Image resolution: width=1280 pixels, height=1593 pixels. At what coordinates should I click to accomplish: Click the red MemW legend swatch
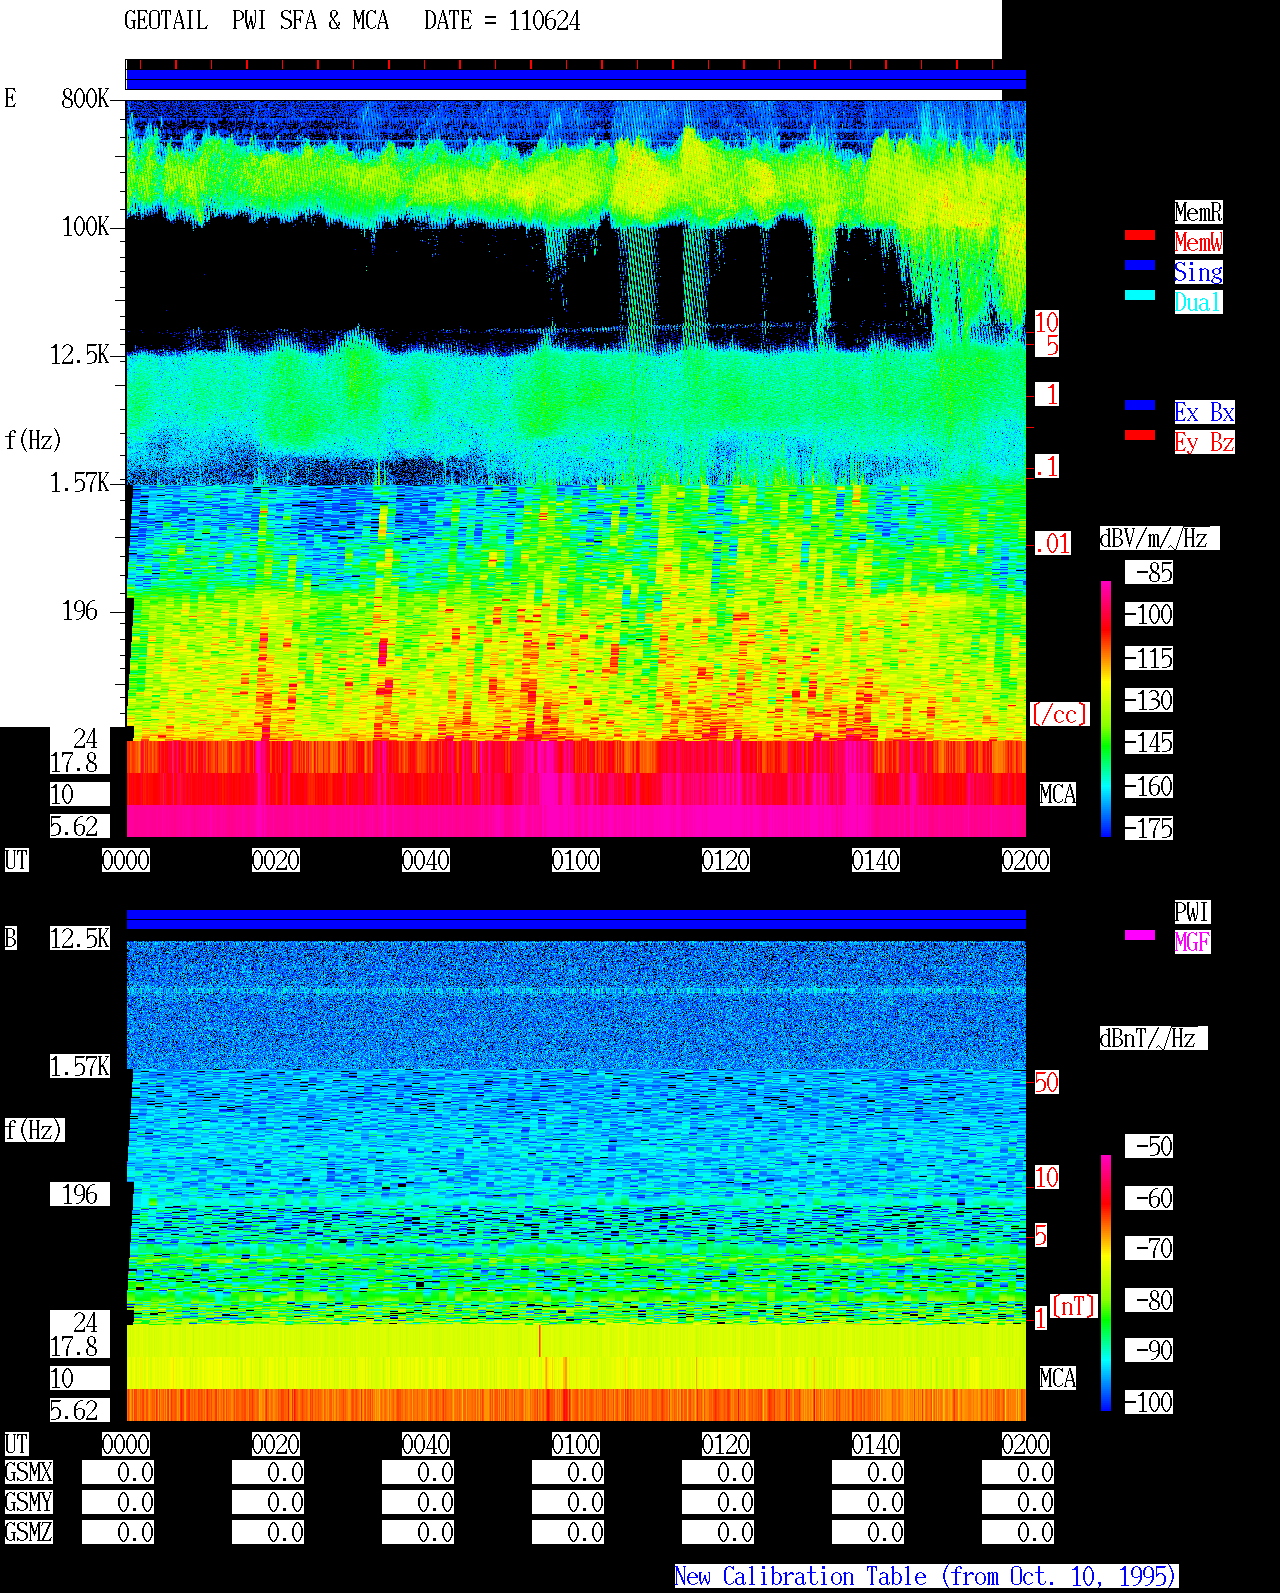1140,235
